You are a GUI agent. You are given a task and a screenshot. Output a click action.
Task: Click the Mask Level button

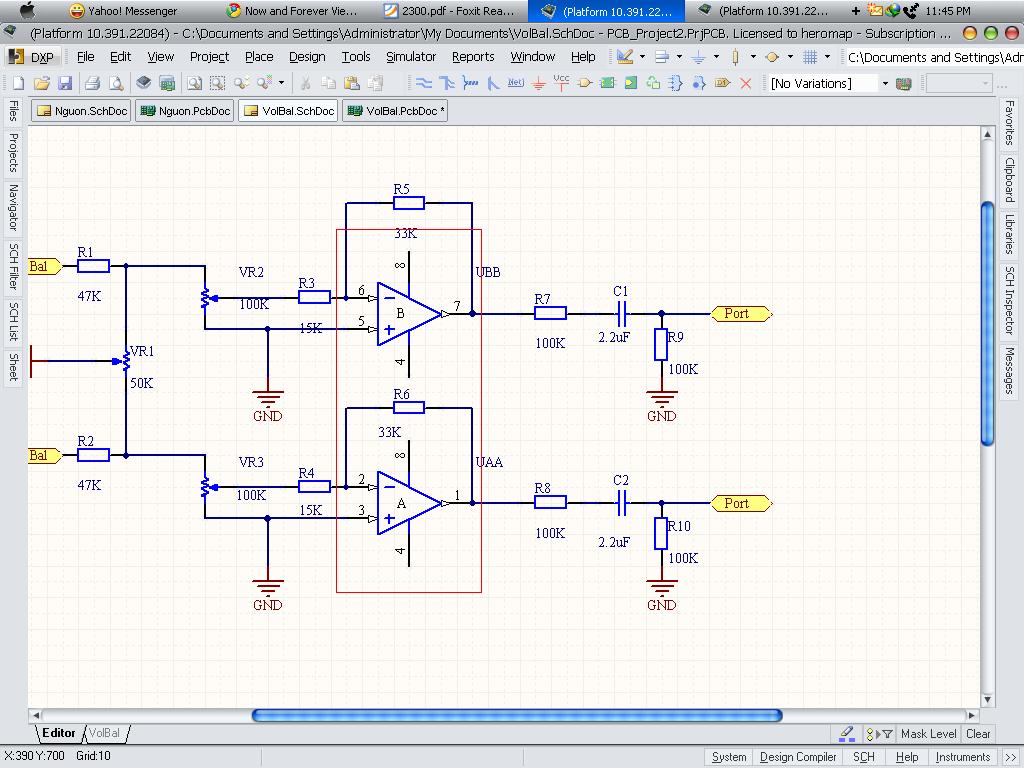(928, 733)
